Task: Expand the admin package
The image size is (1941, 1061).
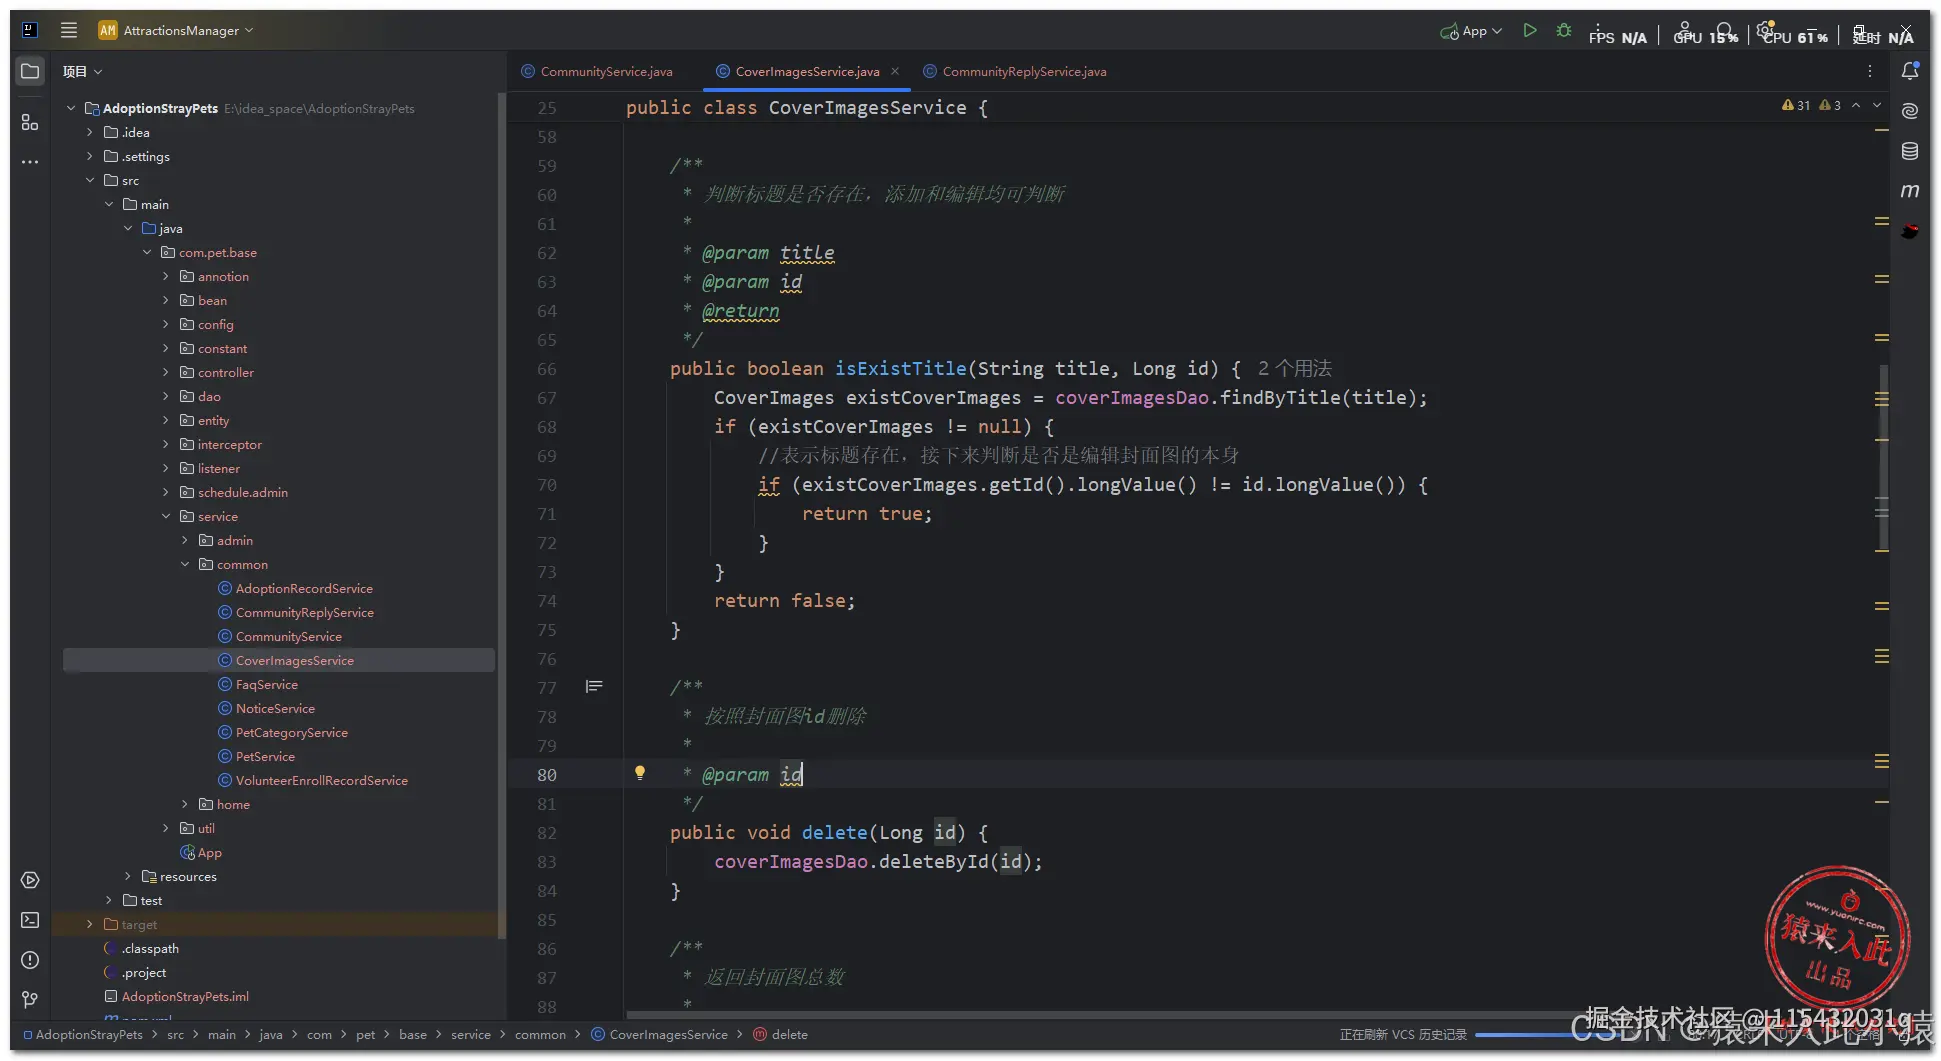Action: (x=185, y=540)
